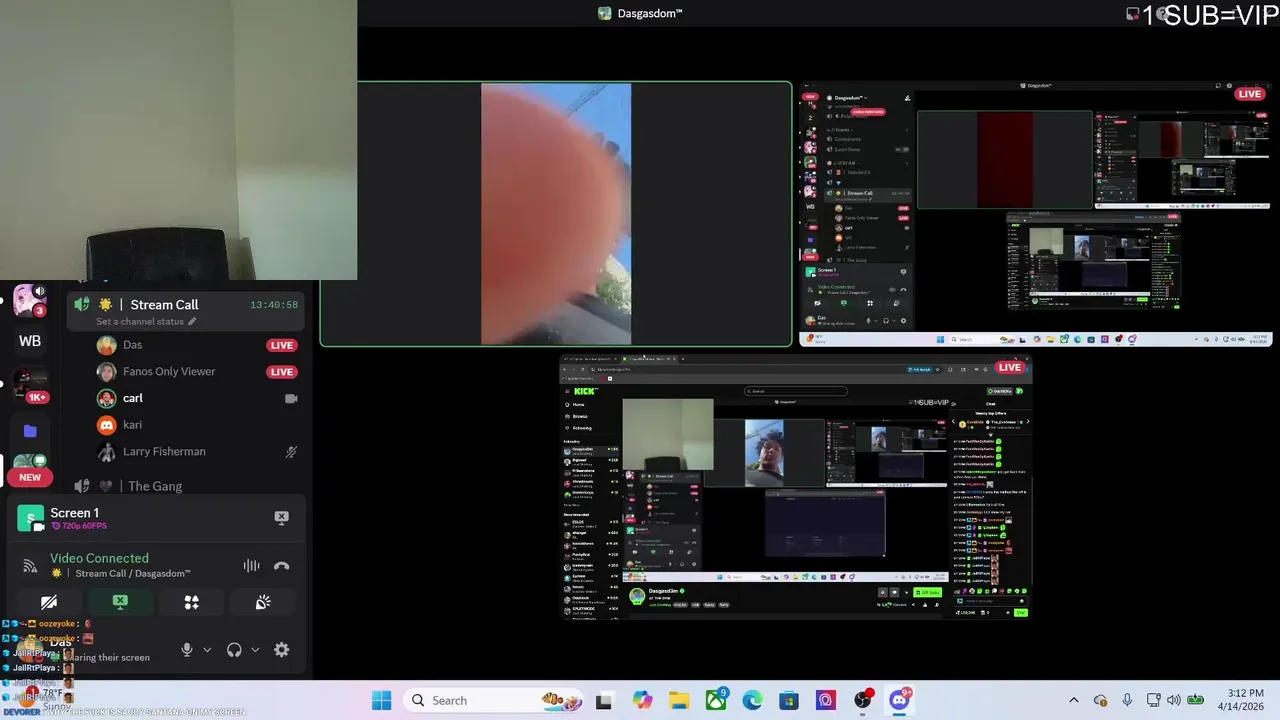The height and width of the screenshot is (720, 1280).
Task: Stop streaming Screen 1
Action: (281, 517)
